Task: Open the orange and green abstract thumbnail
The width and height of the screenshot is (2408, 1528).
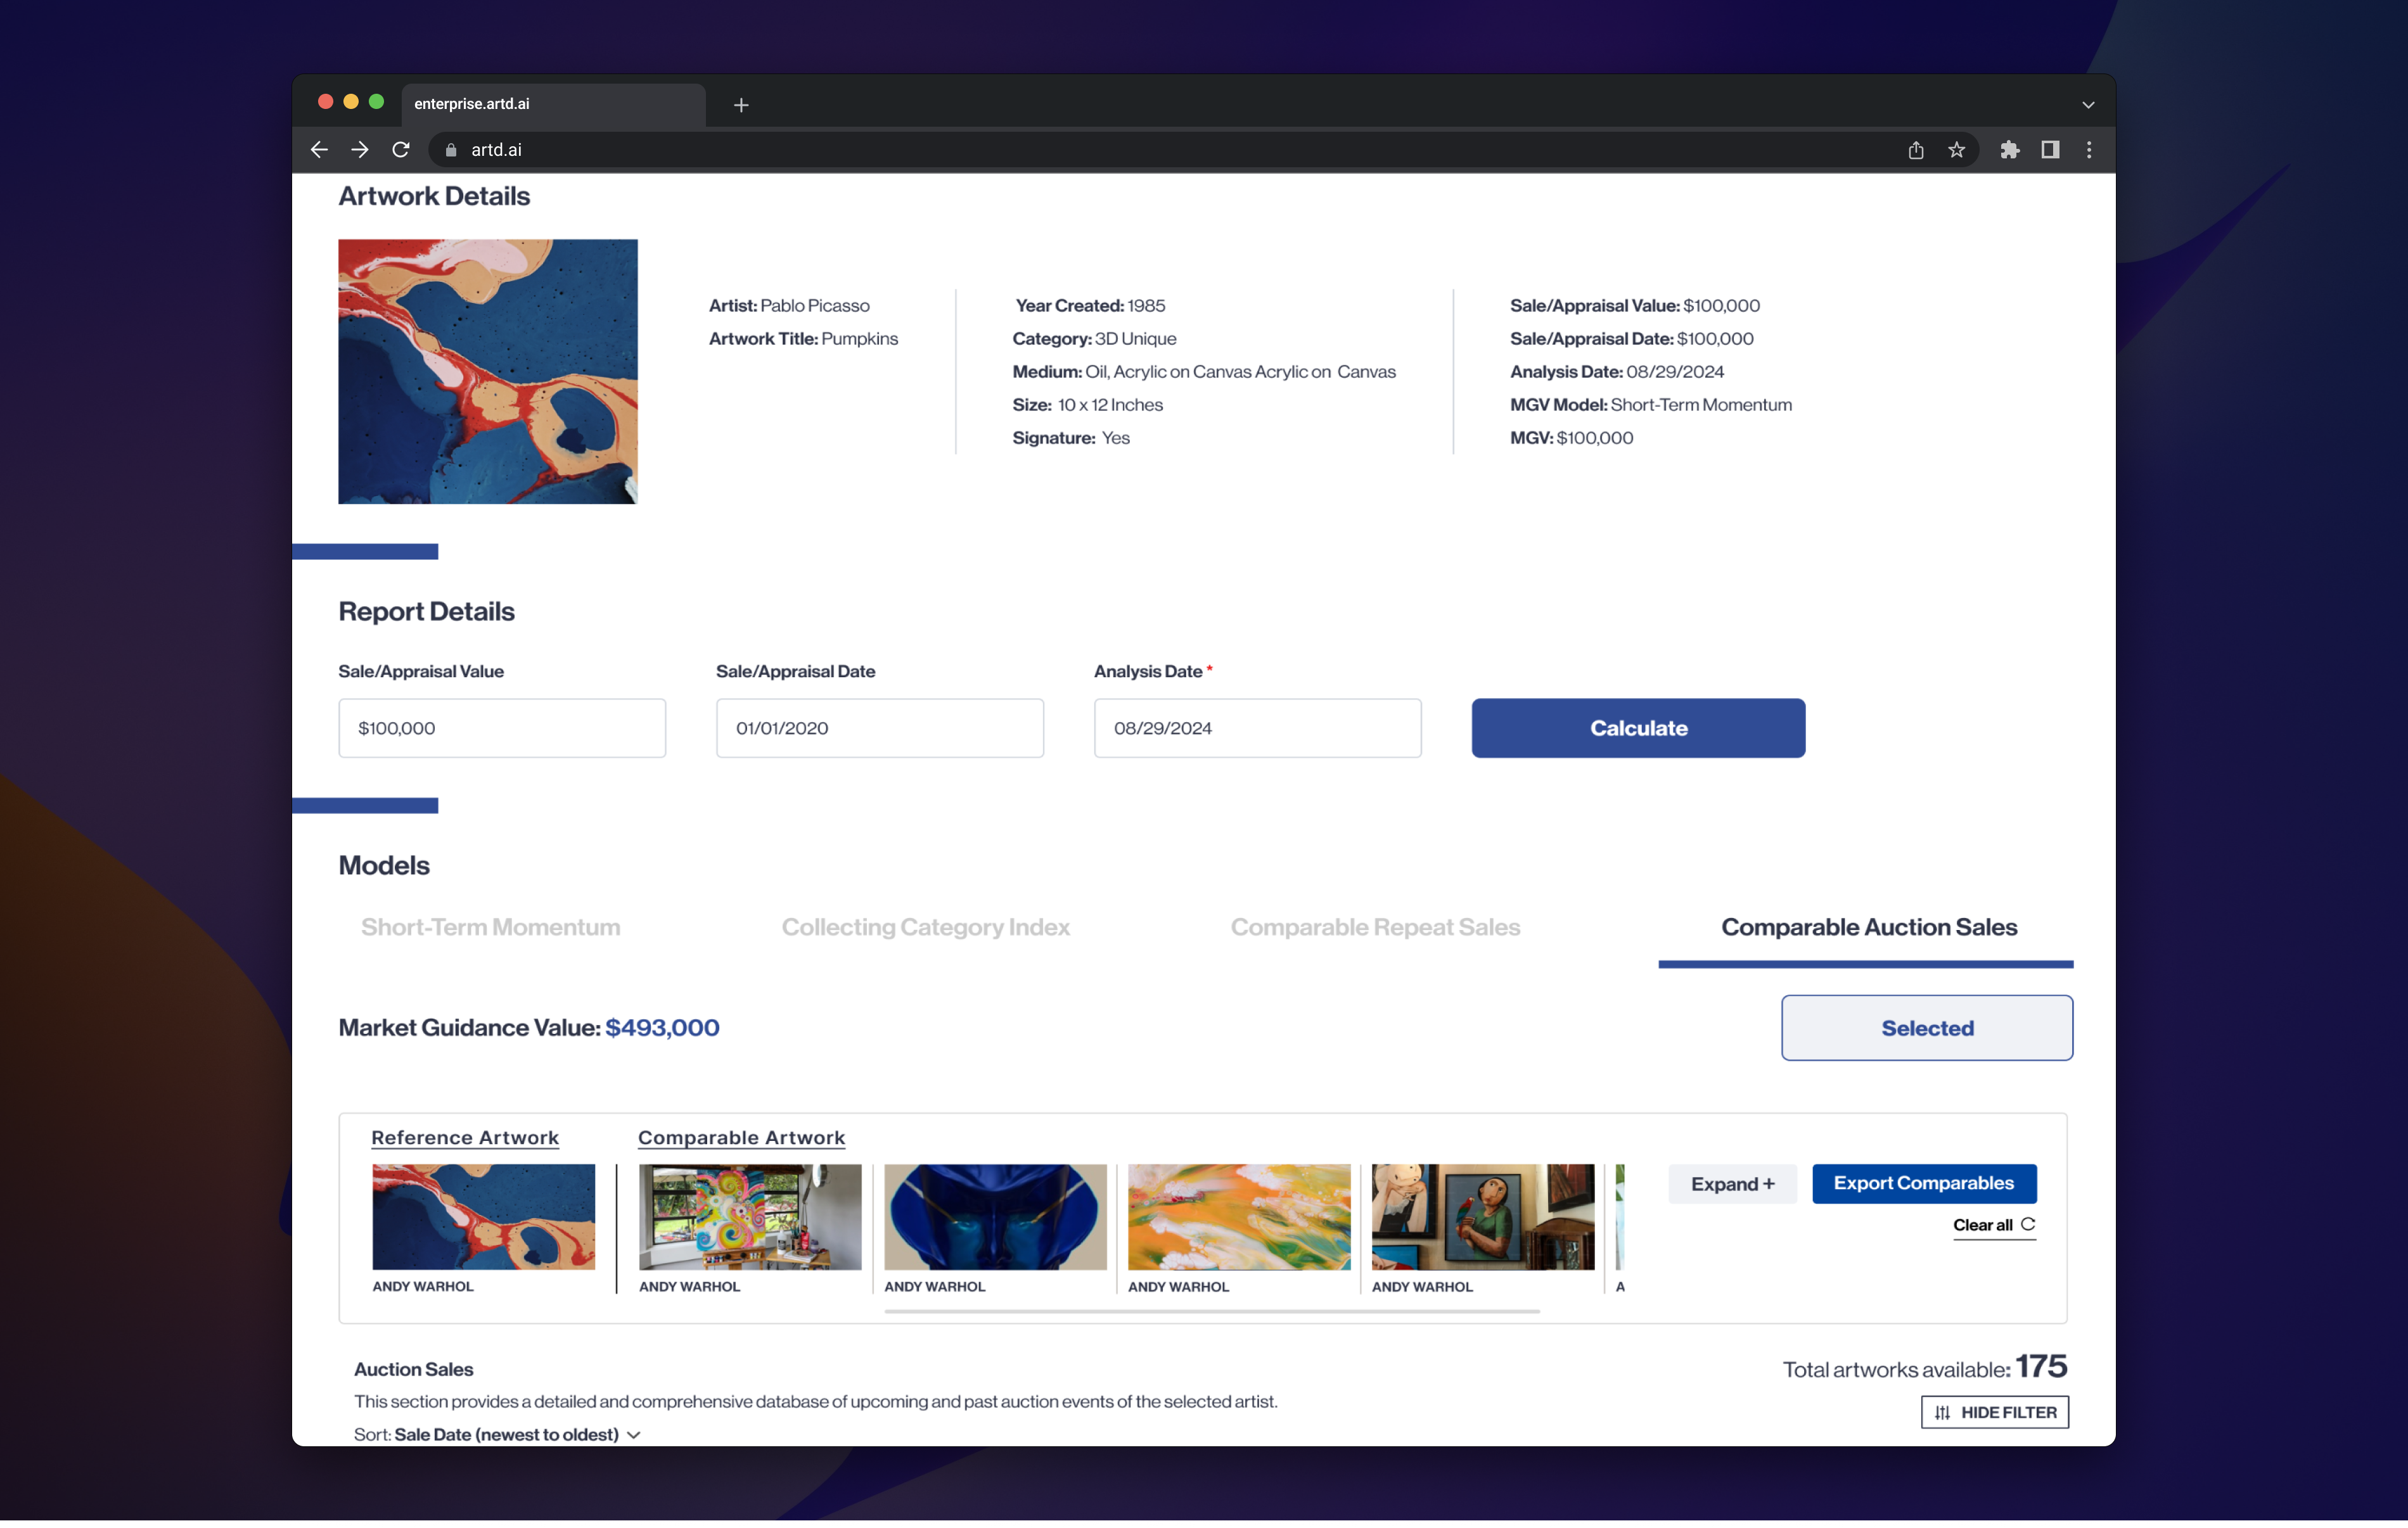Action: click(1239, 1217)
